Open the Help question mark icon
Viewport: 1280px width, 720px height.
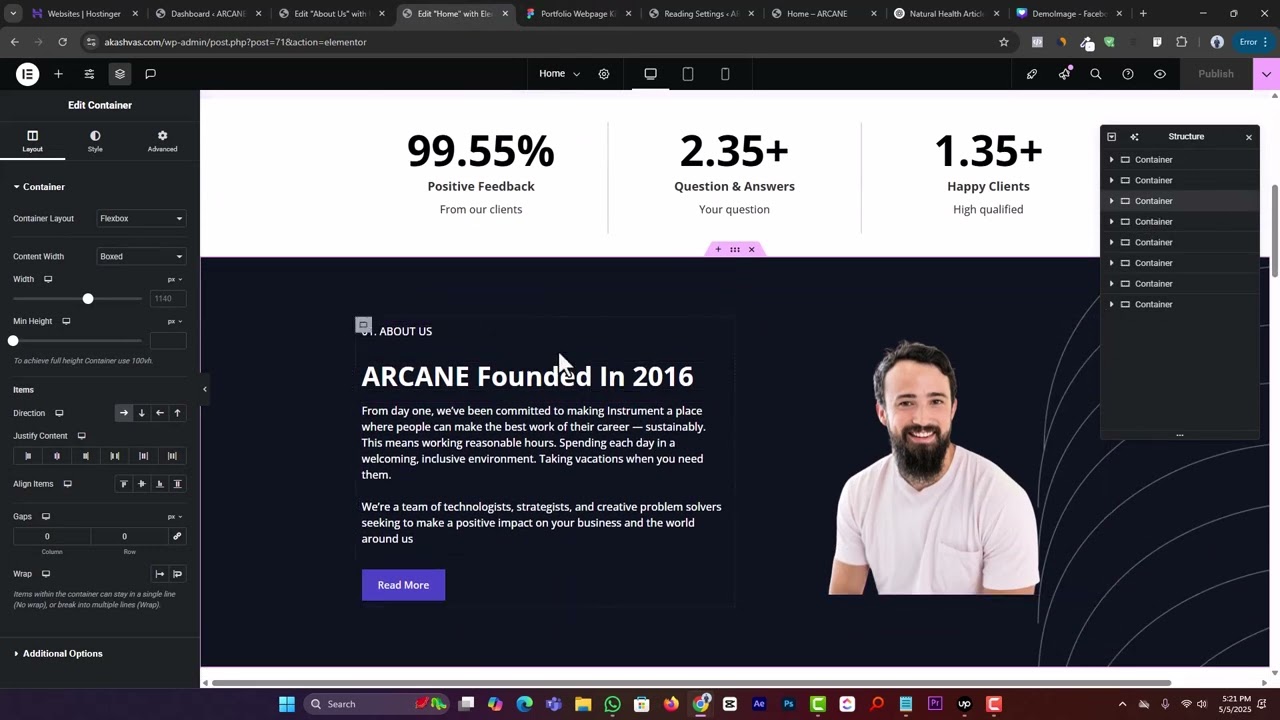(x=1128, y=74)
